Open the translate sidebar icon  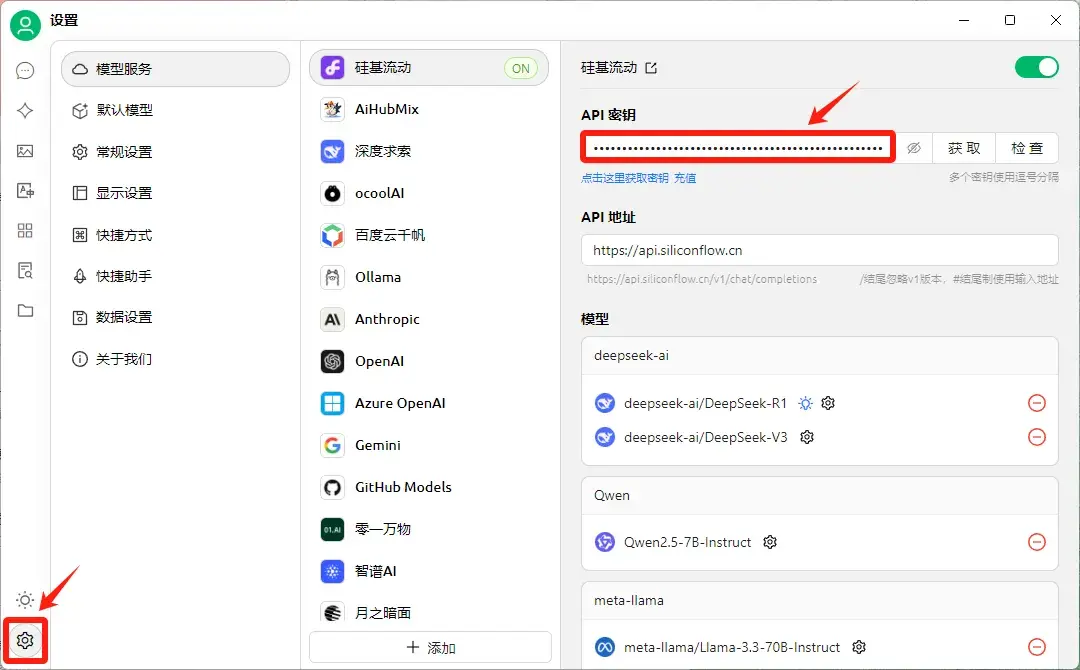[x=25, y=191]
